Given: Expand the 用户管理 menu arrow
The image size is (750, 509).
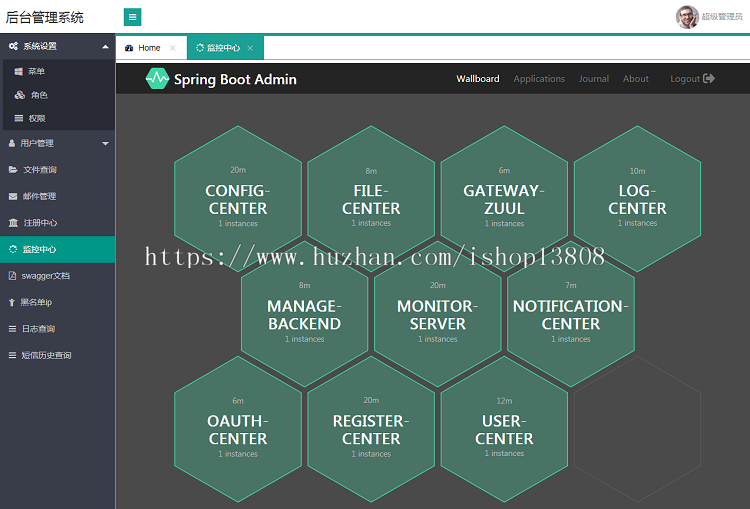Looking at the screenshot, I should pyautogui.click(x=105, y=144).
